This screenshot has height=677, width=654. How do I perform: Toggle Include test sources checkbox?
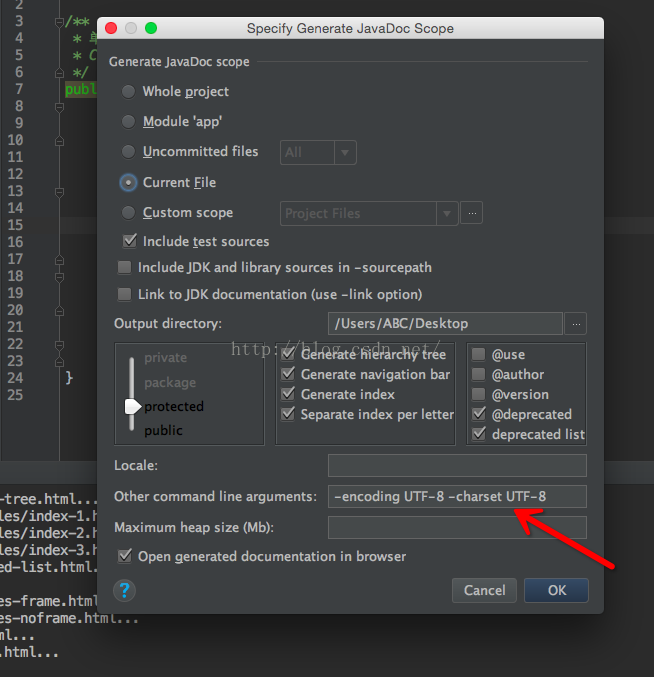[x=130, y=241]
